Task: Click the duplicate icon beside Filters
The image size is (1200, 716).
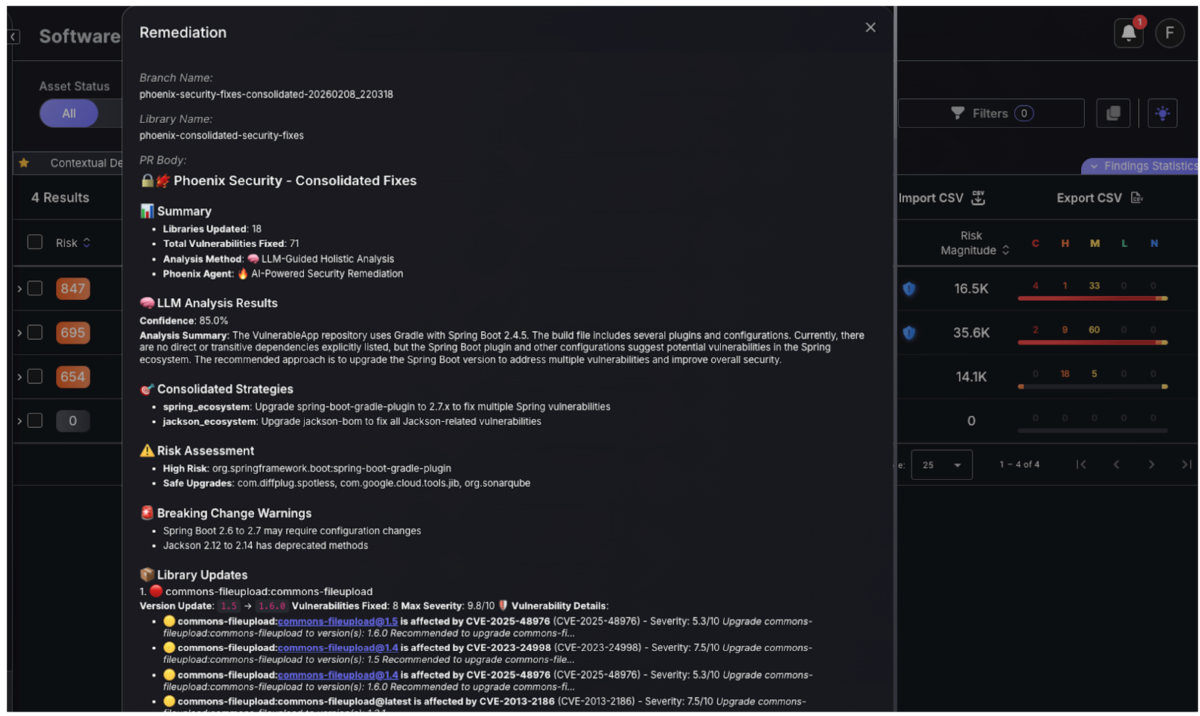Action: (x=1113, y=113)
